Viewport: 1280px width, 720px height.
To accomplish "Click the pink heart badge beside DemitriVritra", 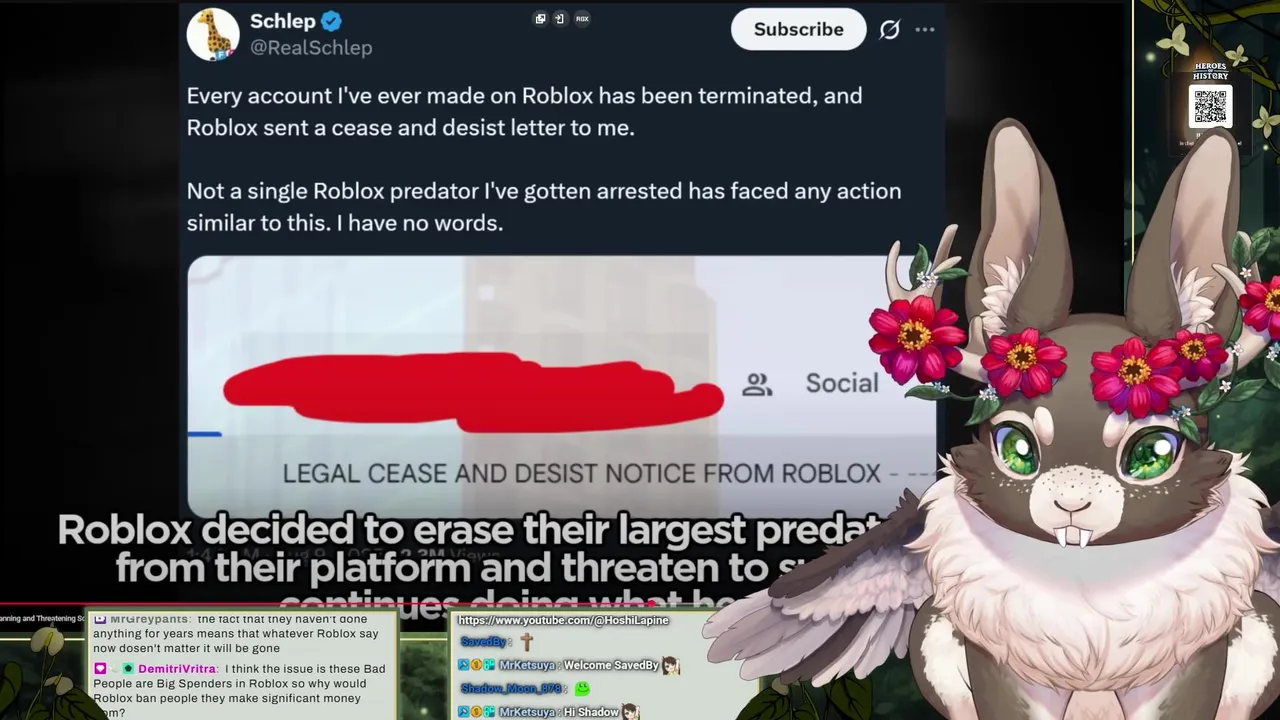I will pyautogui.click(x=100, y=669).
